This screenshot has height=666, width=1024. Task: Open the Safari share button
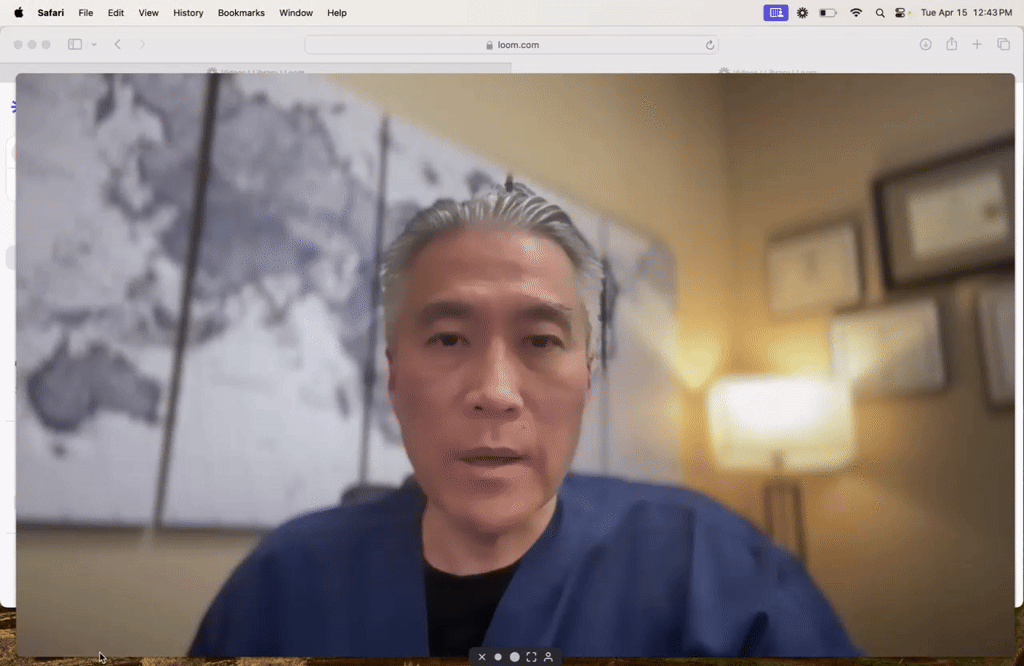click(x=952, y=44)
